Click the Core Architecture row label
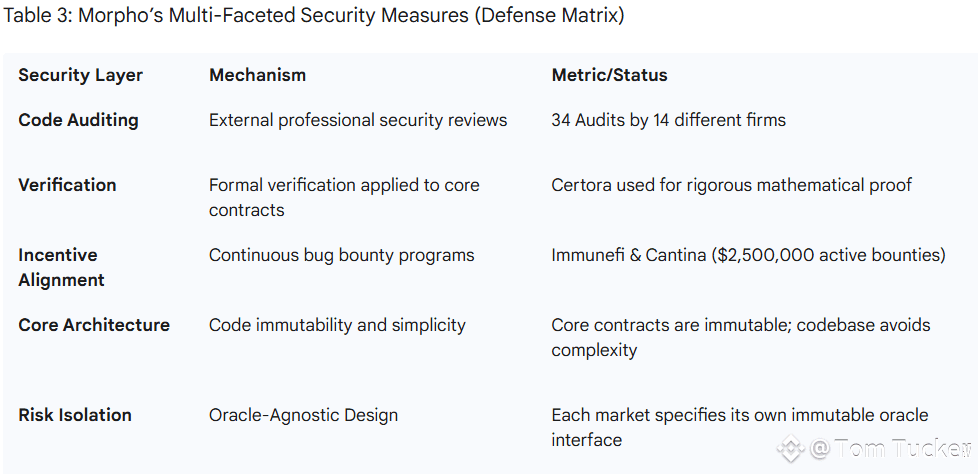The width and height of the screenshot is (978, 474). (94, 325)
